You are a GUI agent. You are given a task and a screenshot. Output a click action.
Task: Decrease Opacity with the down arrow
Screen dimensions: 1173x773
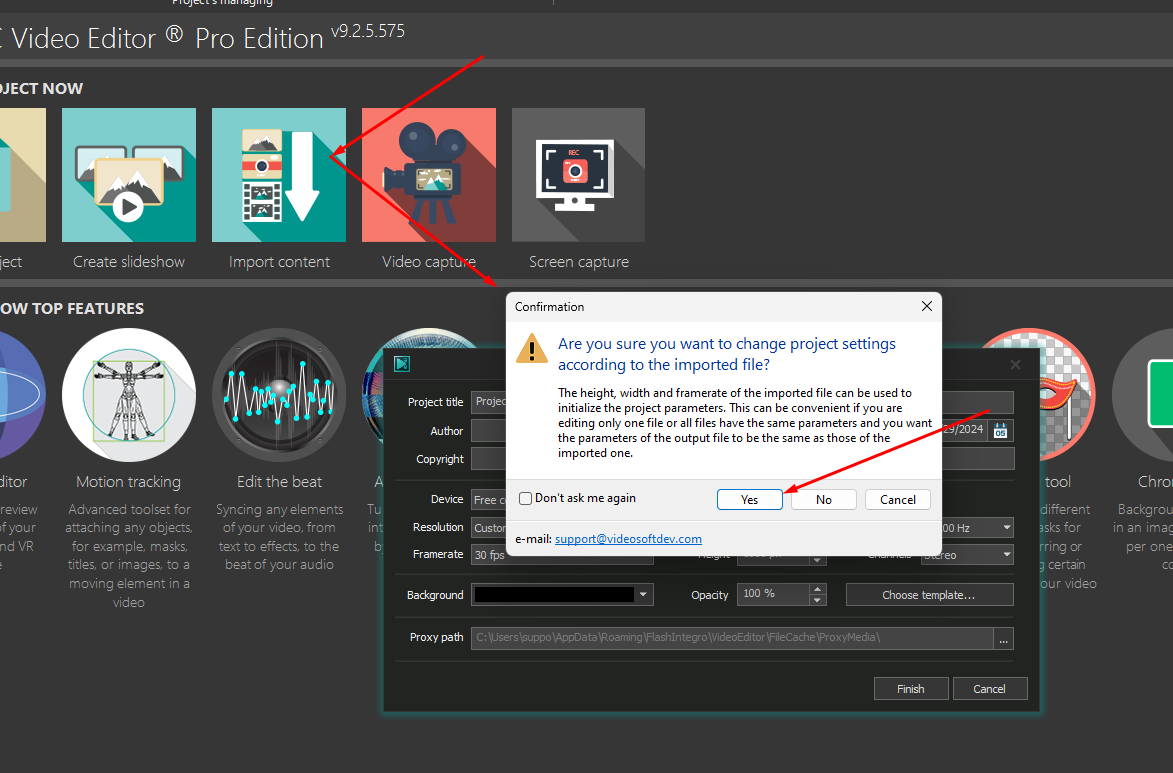coord(818,600)
